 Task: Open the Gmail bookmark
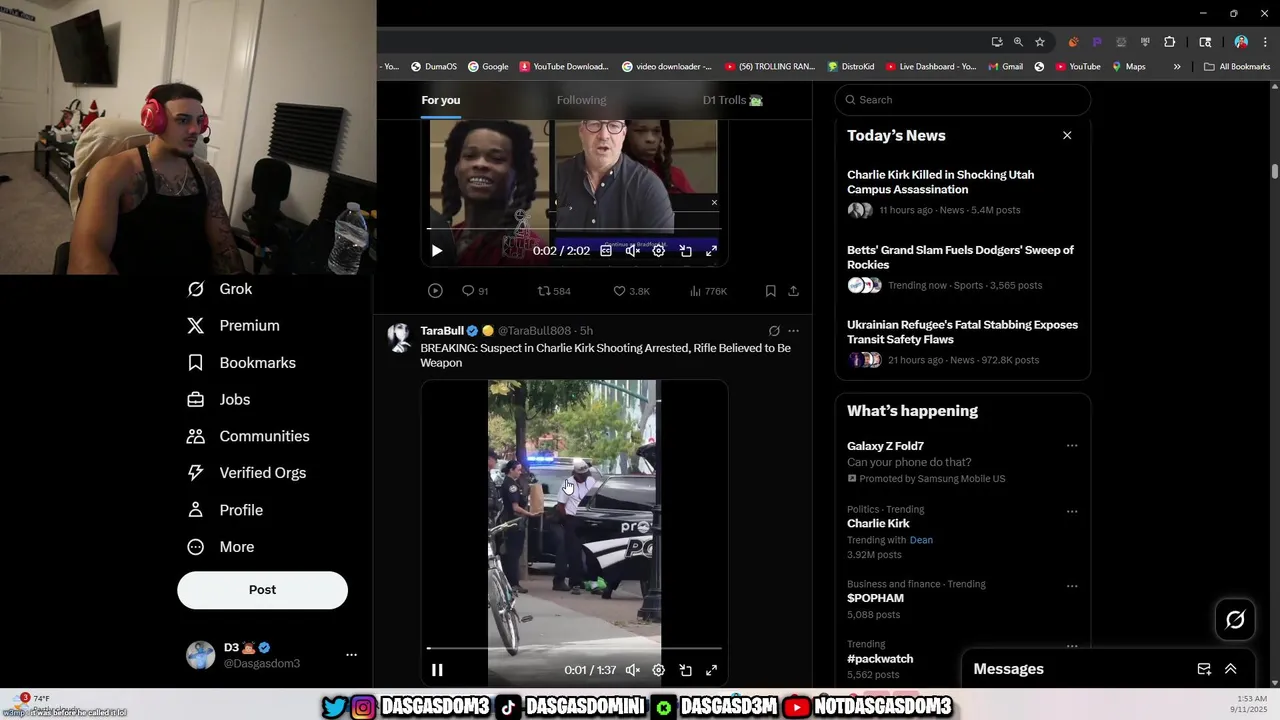click(x=1005, y=67)
